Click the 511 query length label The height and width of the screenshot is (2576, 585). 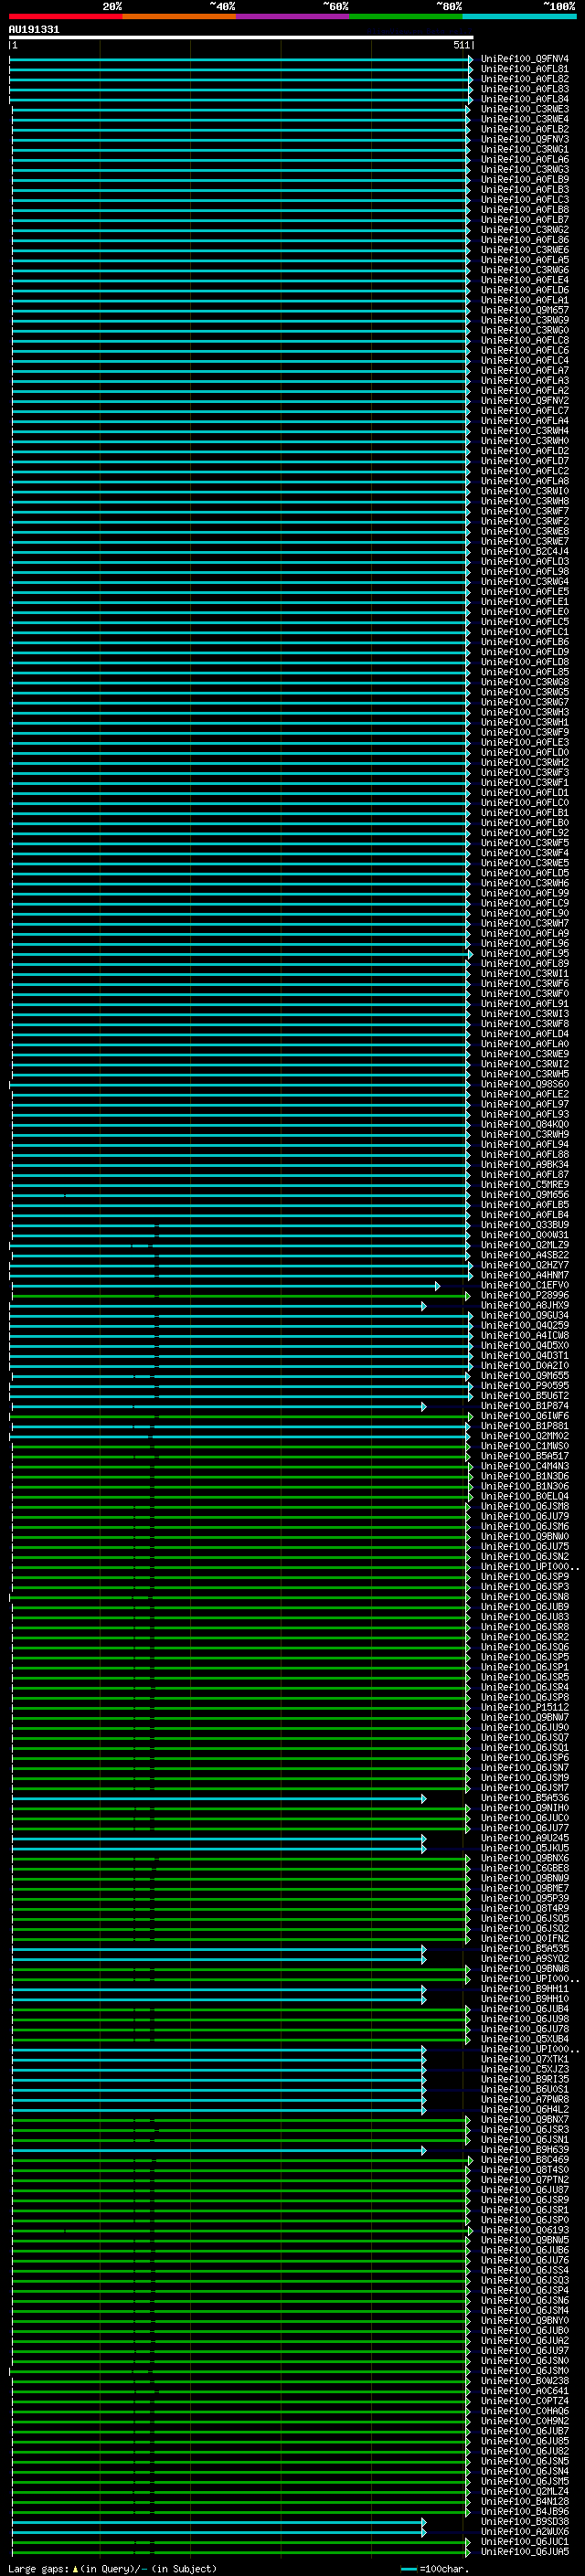pos(461,45)
